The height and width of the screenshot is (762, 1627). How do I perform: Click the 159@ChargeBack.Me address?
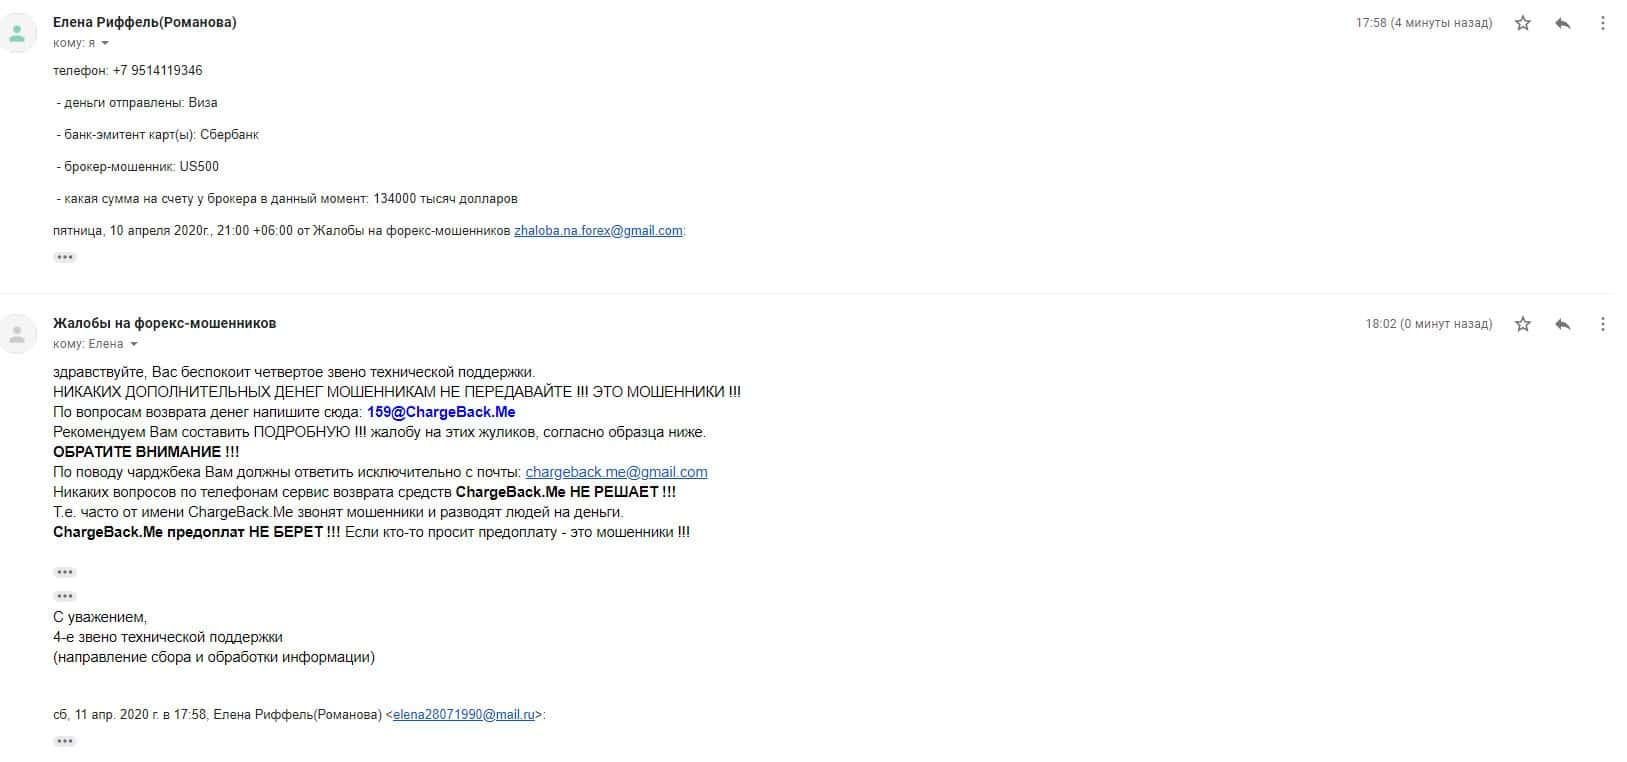pyautogui.click(x=441, y=412)
